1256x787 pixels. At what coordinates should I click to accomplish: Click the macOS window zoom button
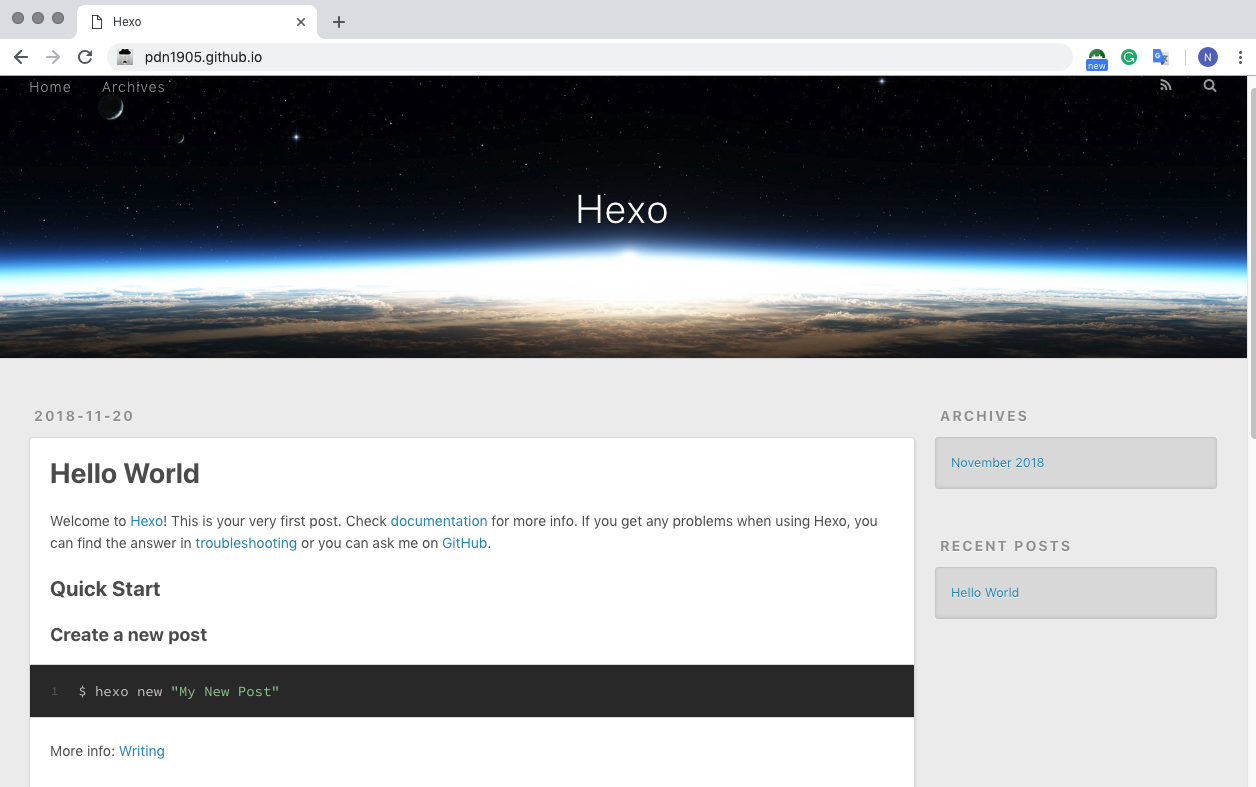pyautogui.click(x=58, y=18)
